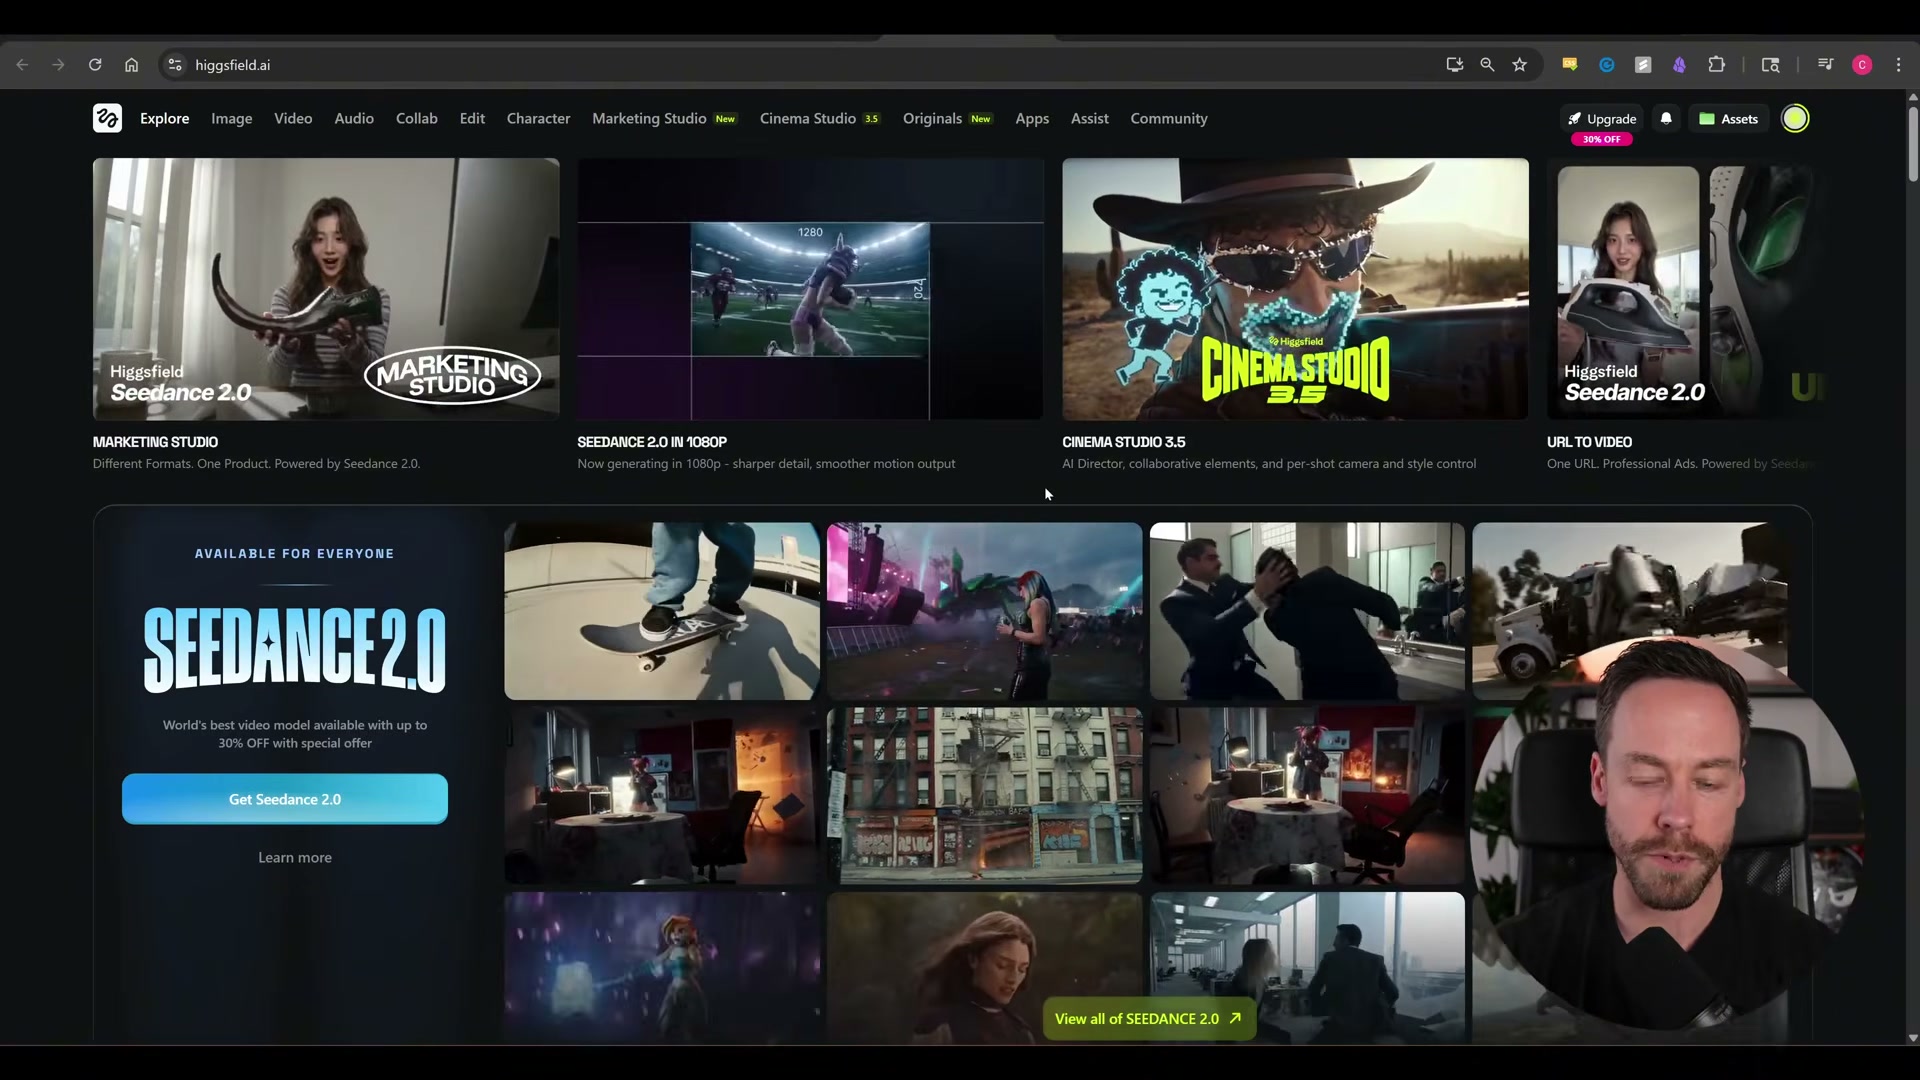Viewport: 1920px width, 1080px height.
Task: Open the Marketing Studio banner thumbnail
Action: pos(325,288)
